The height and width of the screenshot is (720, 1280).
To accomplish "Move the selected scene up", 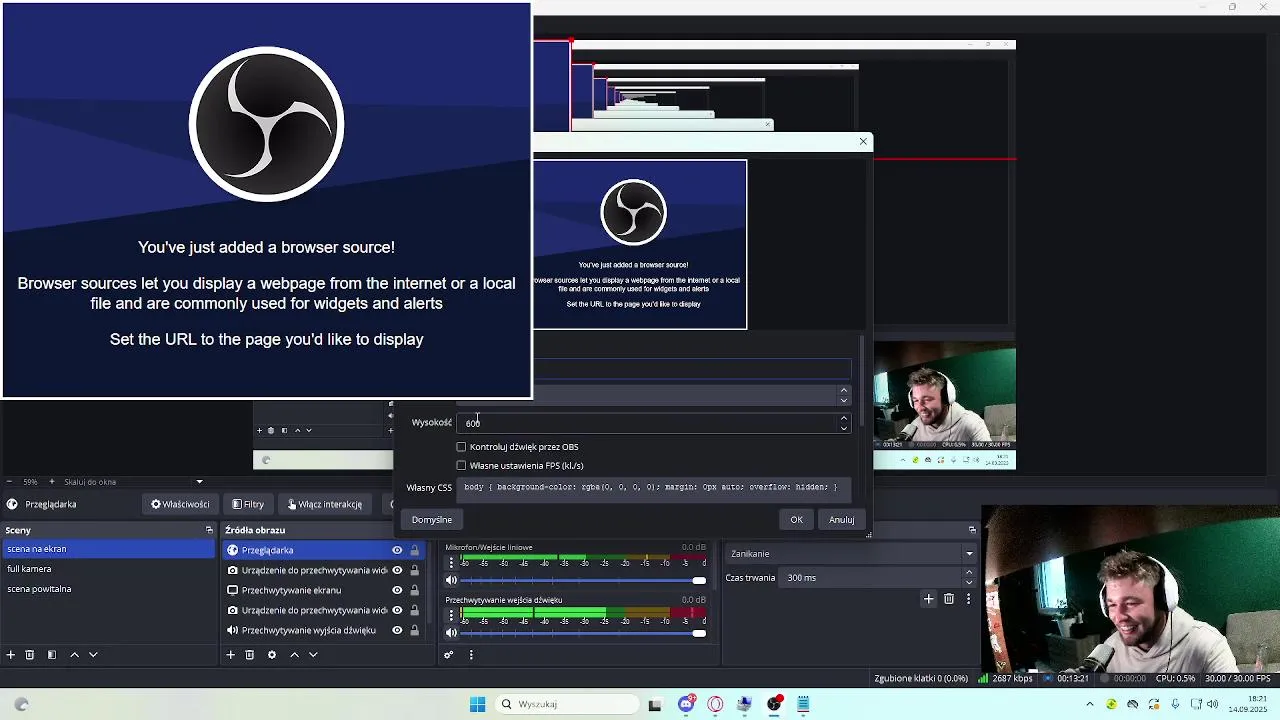I will pos(74,655).
